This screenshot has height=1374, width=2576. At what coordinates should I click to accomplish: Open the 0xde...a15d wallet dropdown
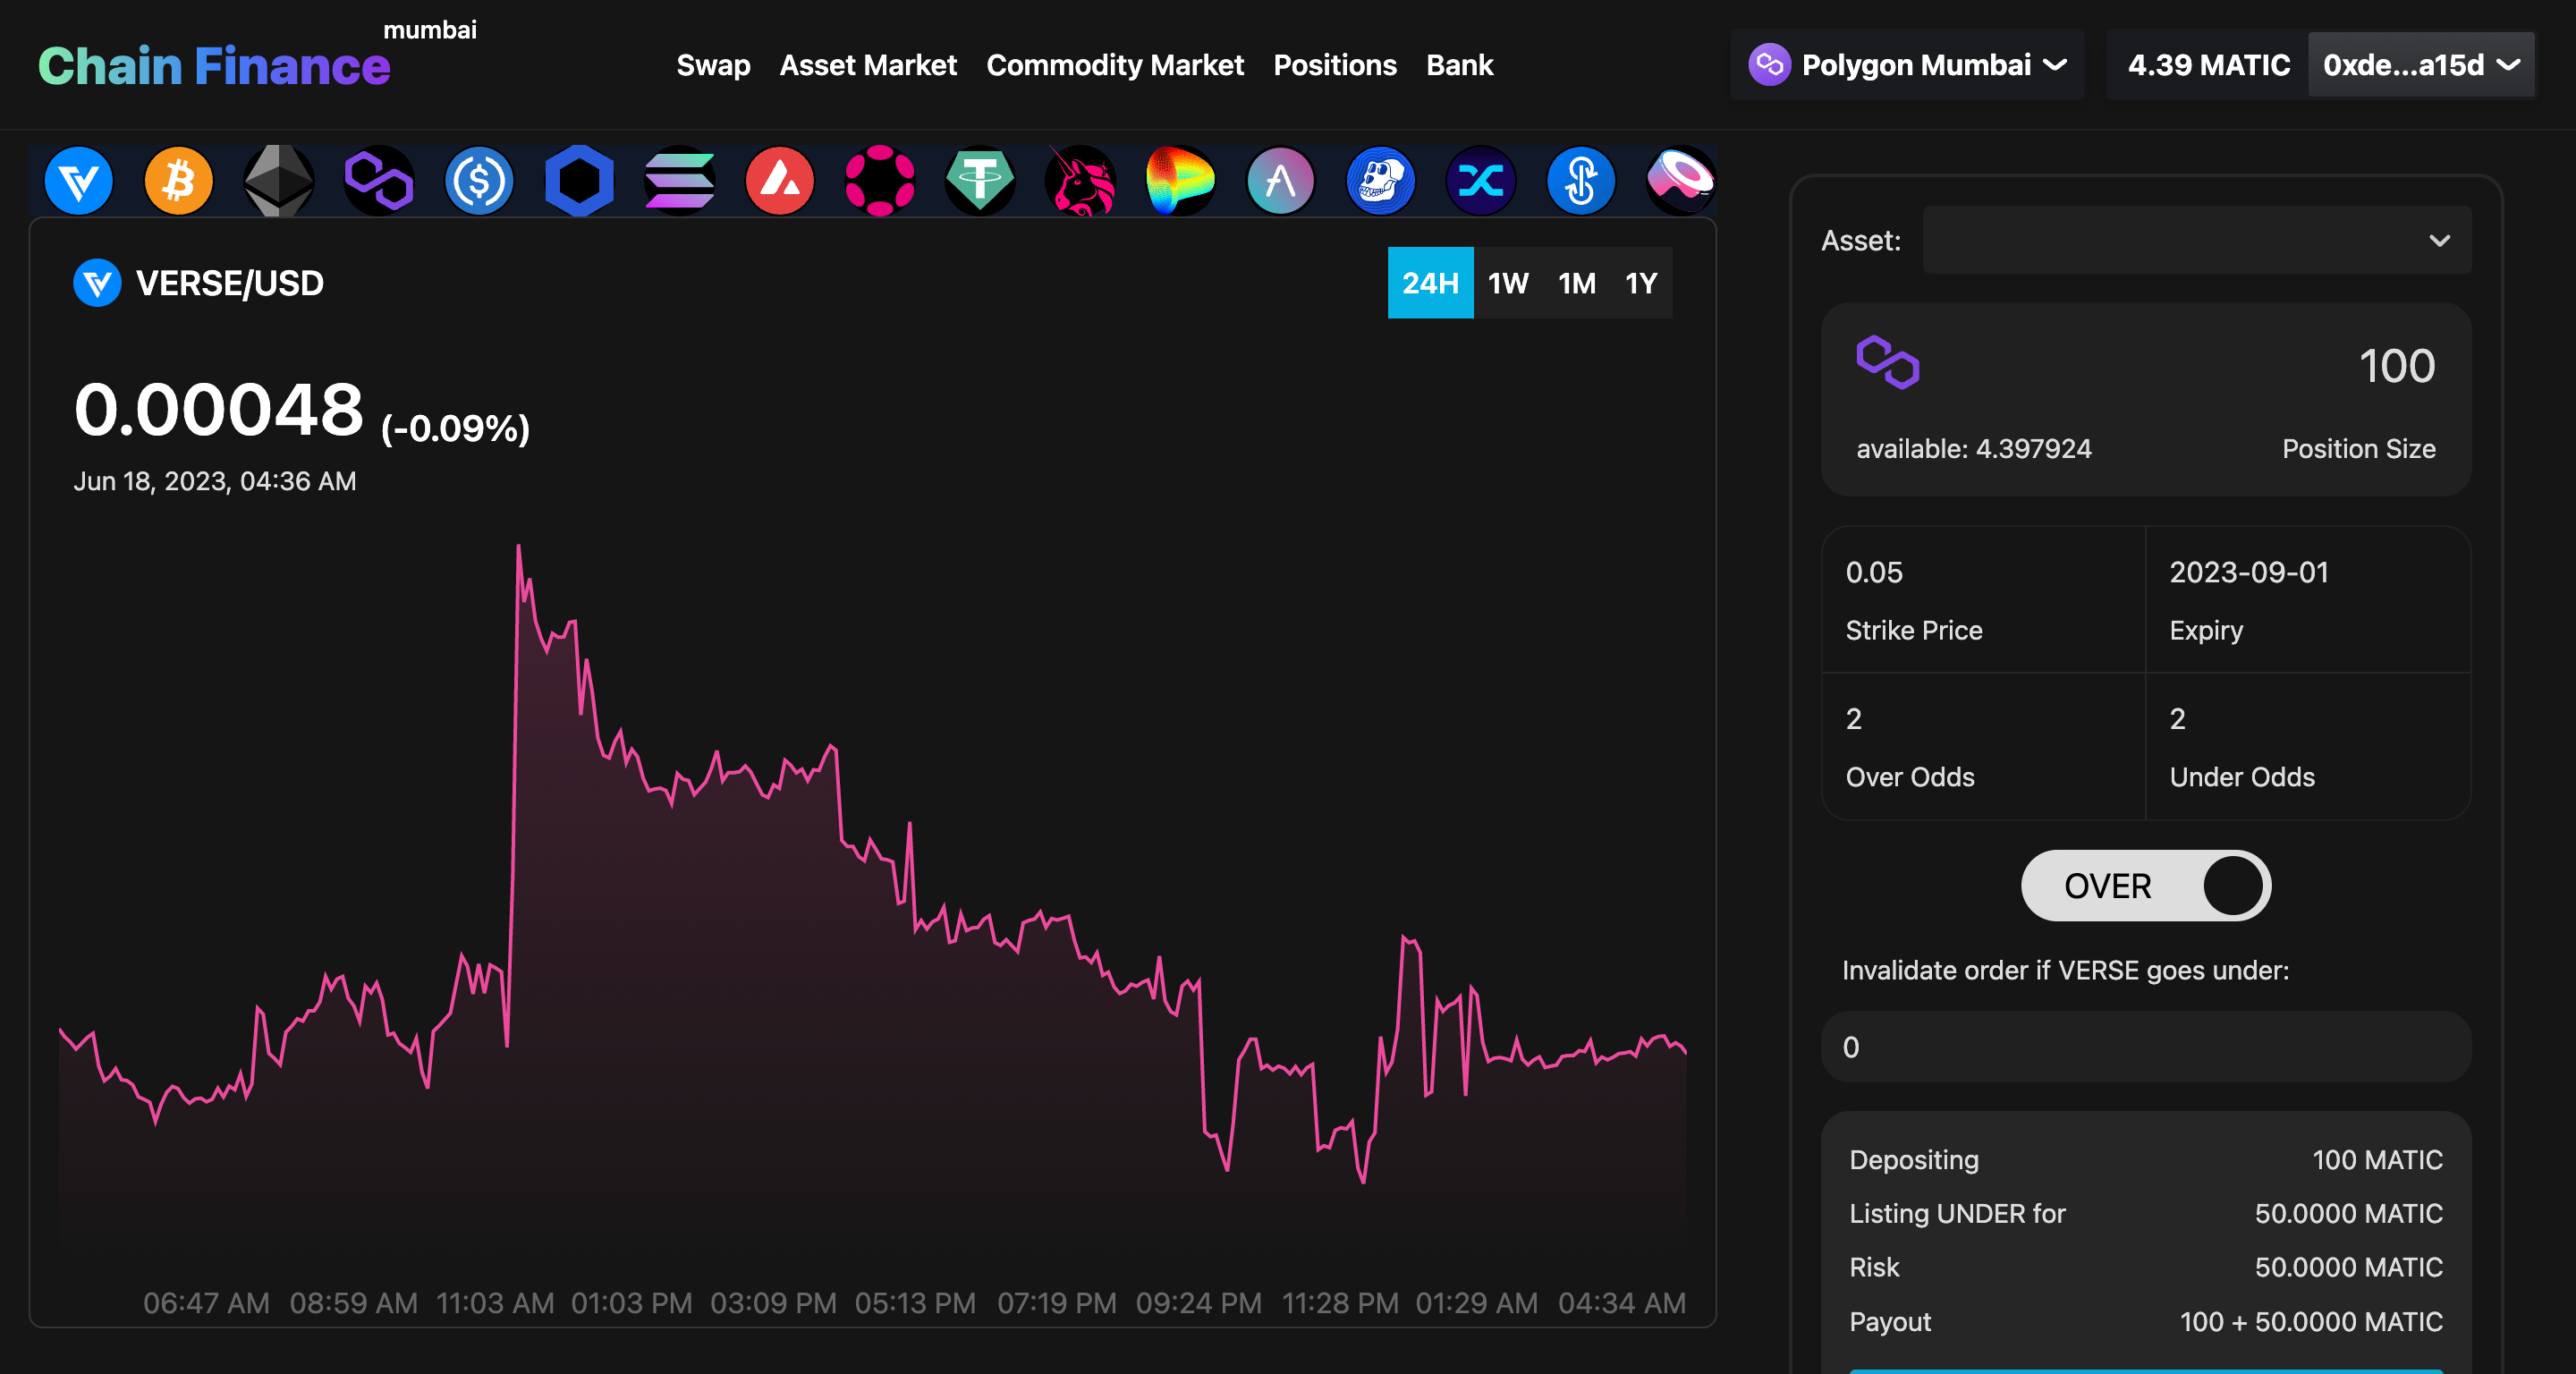click(2419, 65)
